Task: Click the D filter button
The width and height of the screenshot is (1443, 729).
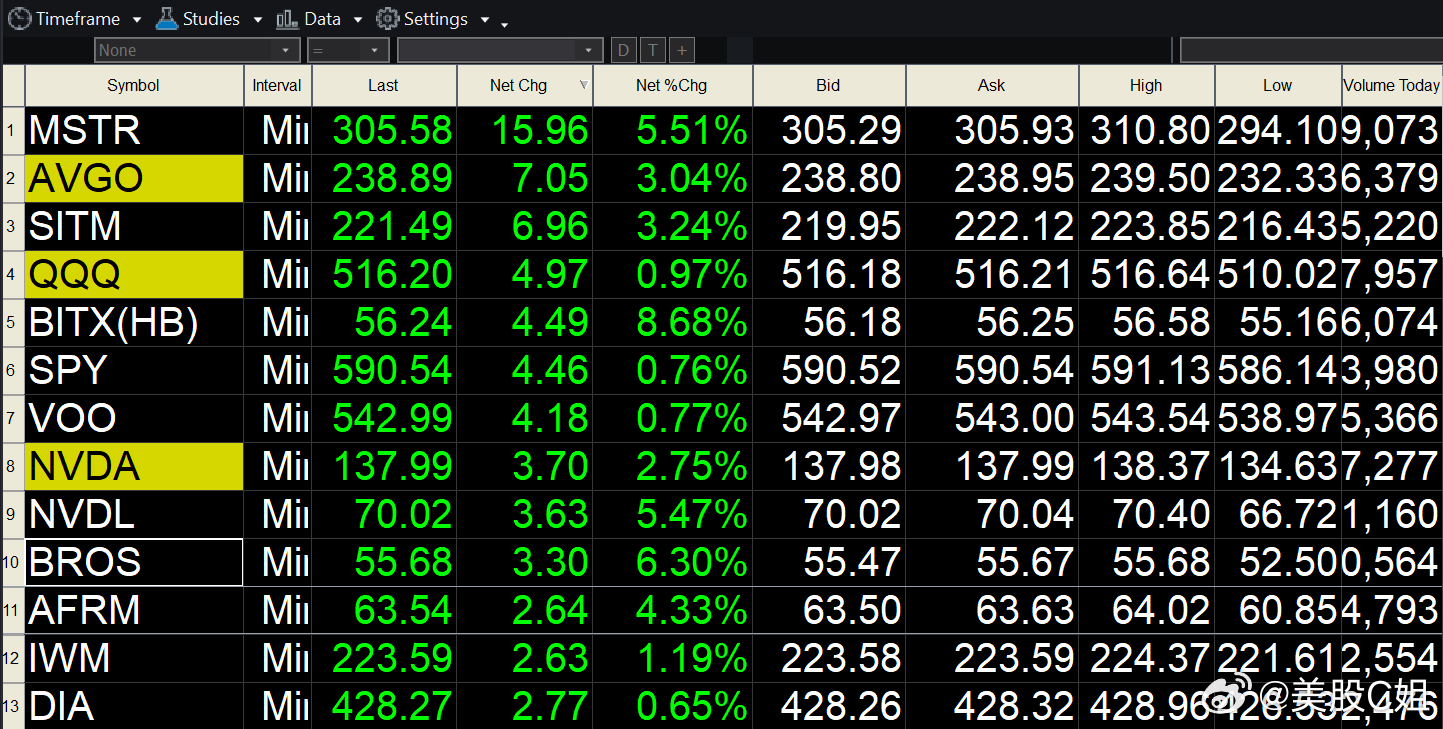Action: coord(624,50)
